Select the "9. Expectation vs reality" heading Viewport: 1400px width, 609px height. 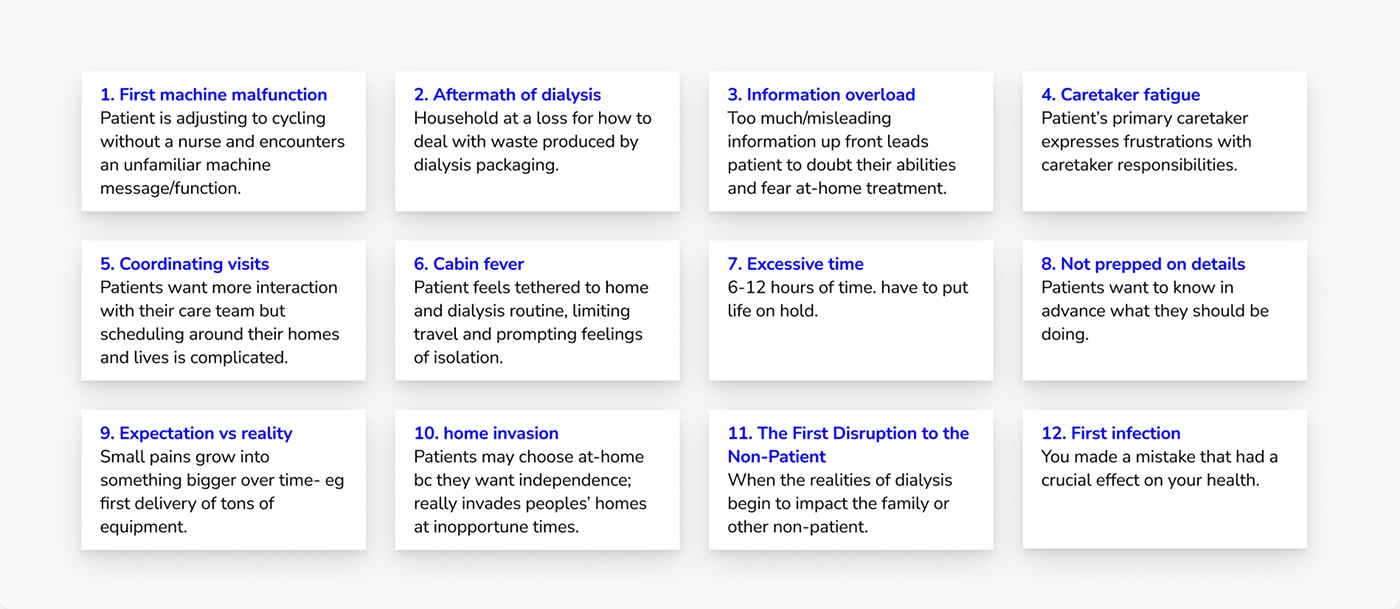196,433
